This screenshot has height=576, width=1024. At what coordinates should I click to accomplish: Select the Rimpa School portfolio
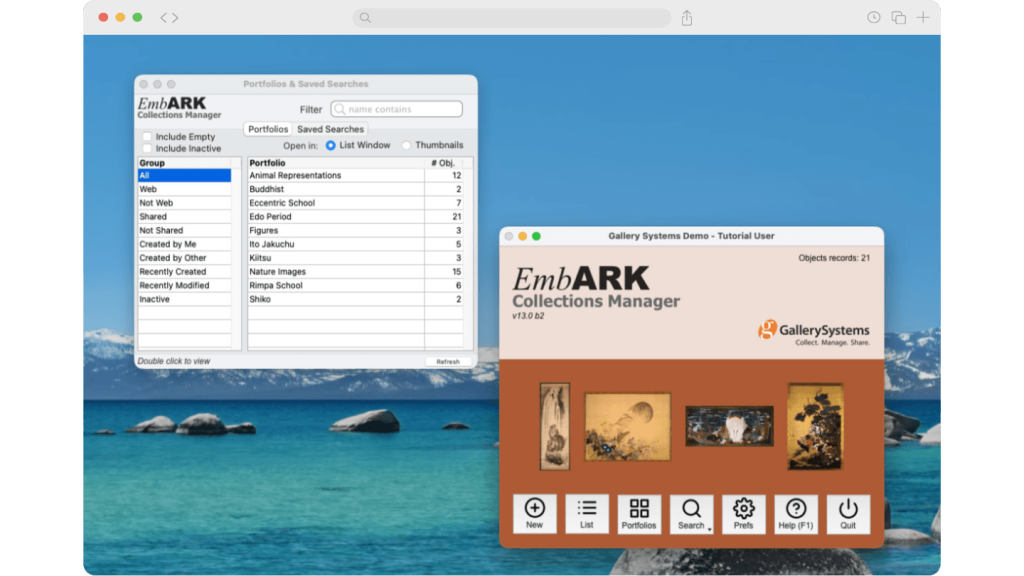pos(355,285)
